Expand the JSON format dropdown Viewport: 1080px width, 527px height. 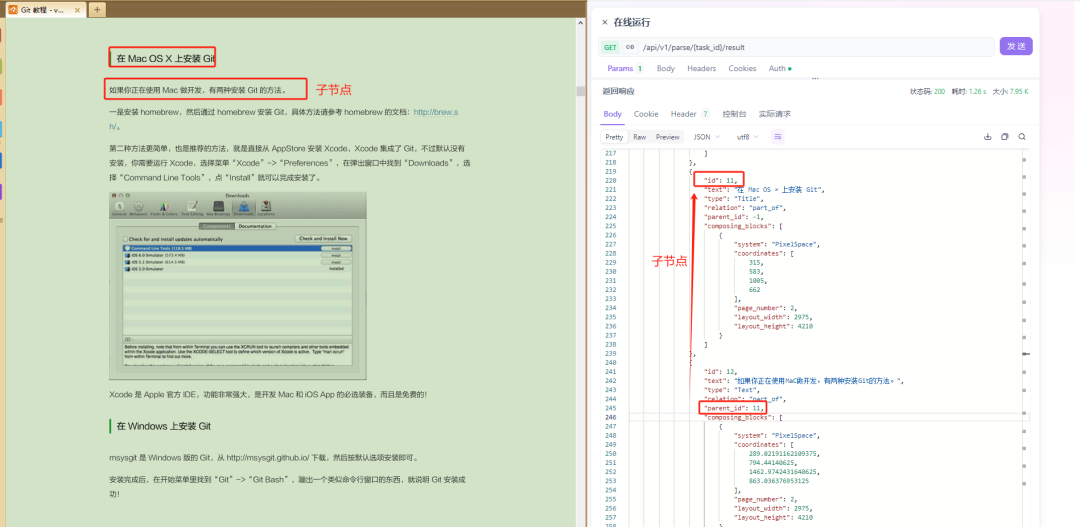(707, 137)
